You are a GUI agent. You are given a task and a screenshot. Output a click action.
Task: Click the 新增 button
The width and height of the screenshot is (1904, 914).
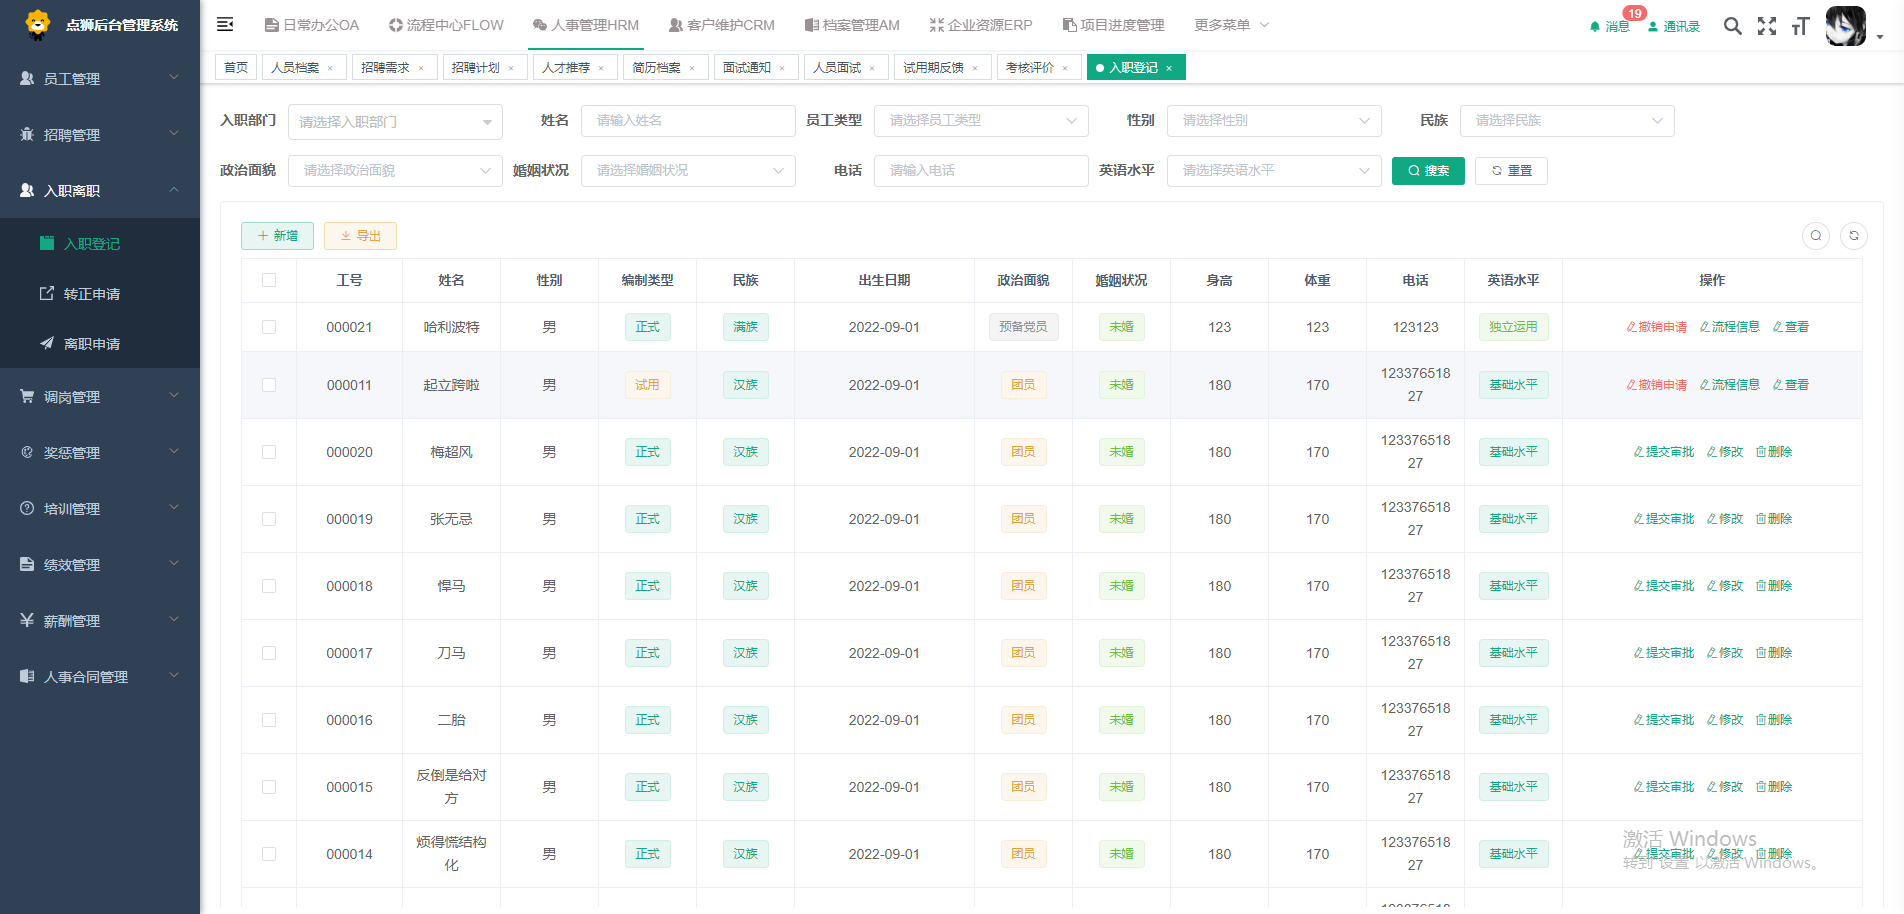pos(277,236)
